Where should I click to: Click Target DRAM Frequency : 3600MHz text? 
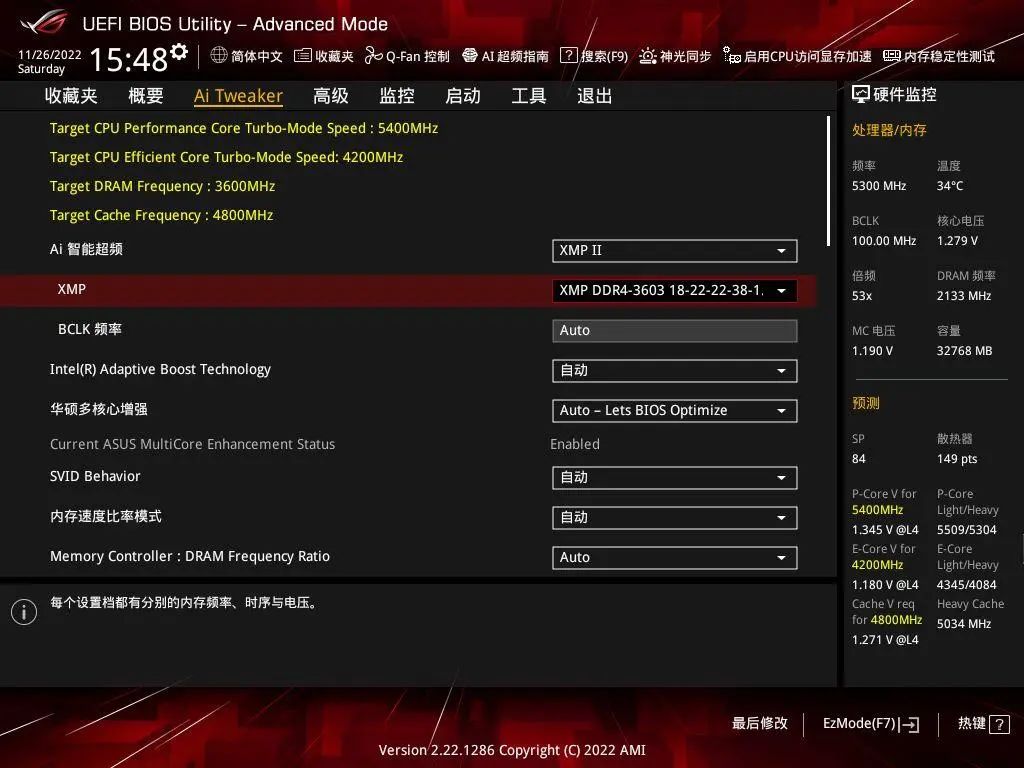[163, 186]
